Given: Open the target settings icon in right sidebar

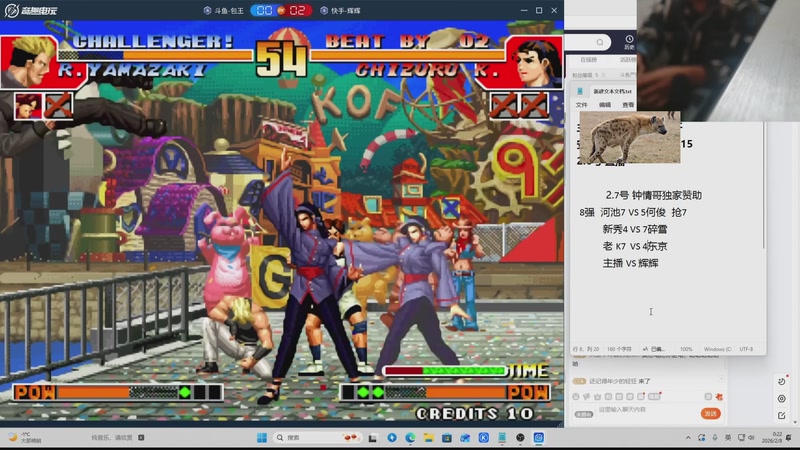Looking at the screenshot, I should (x=782, y=398).
